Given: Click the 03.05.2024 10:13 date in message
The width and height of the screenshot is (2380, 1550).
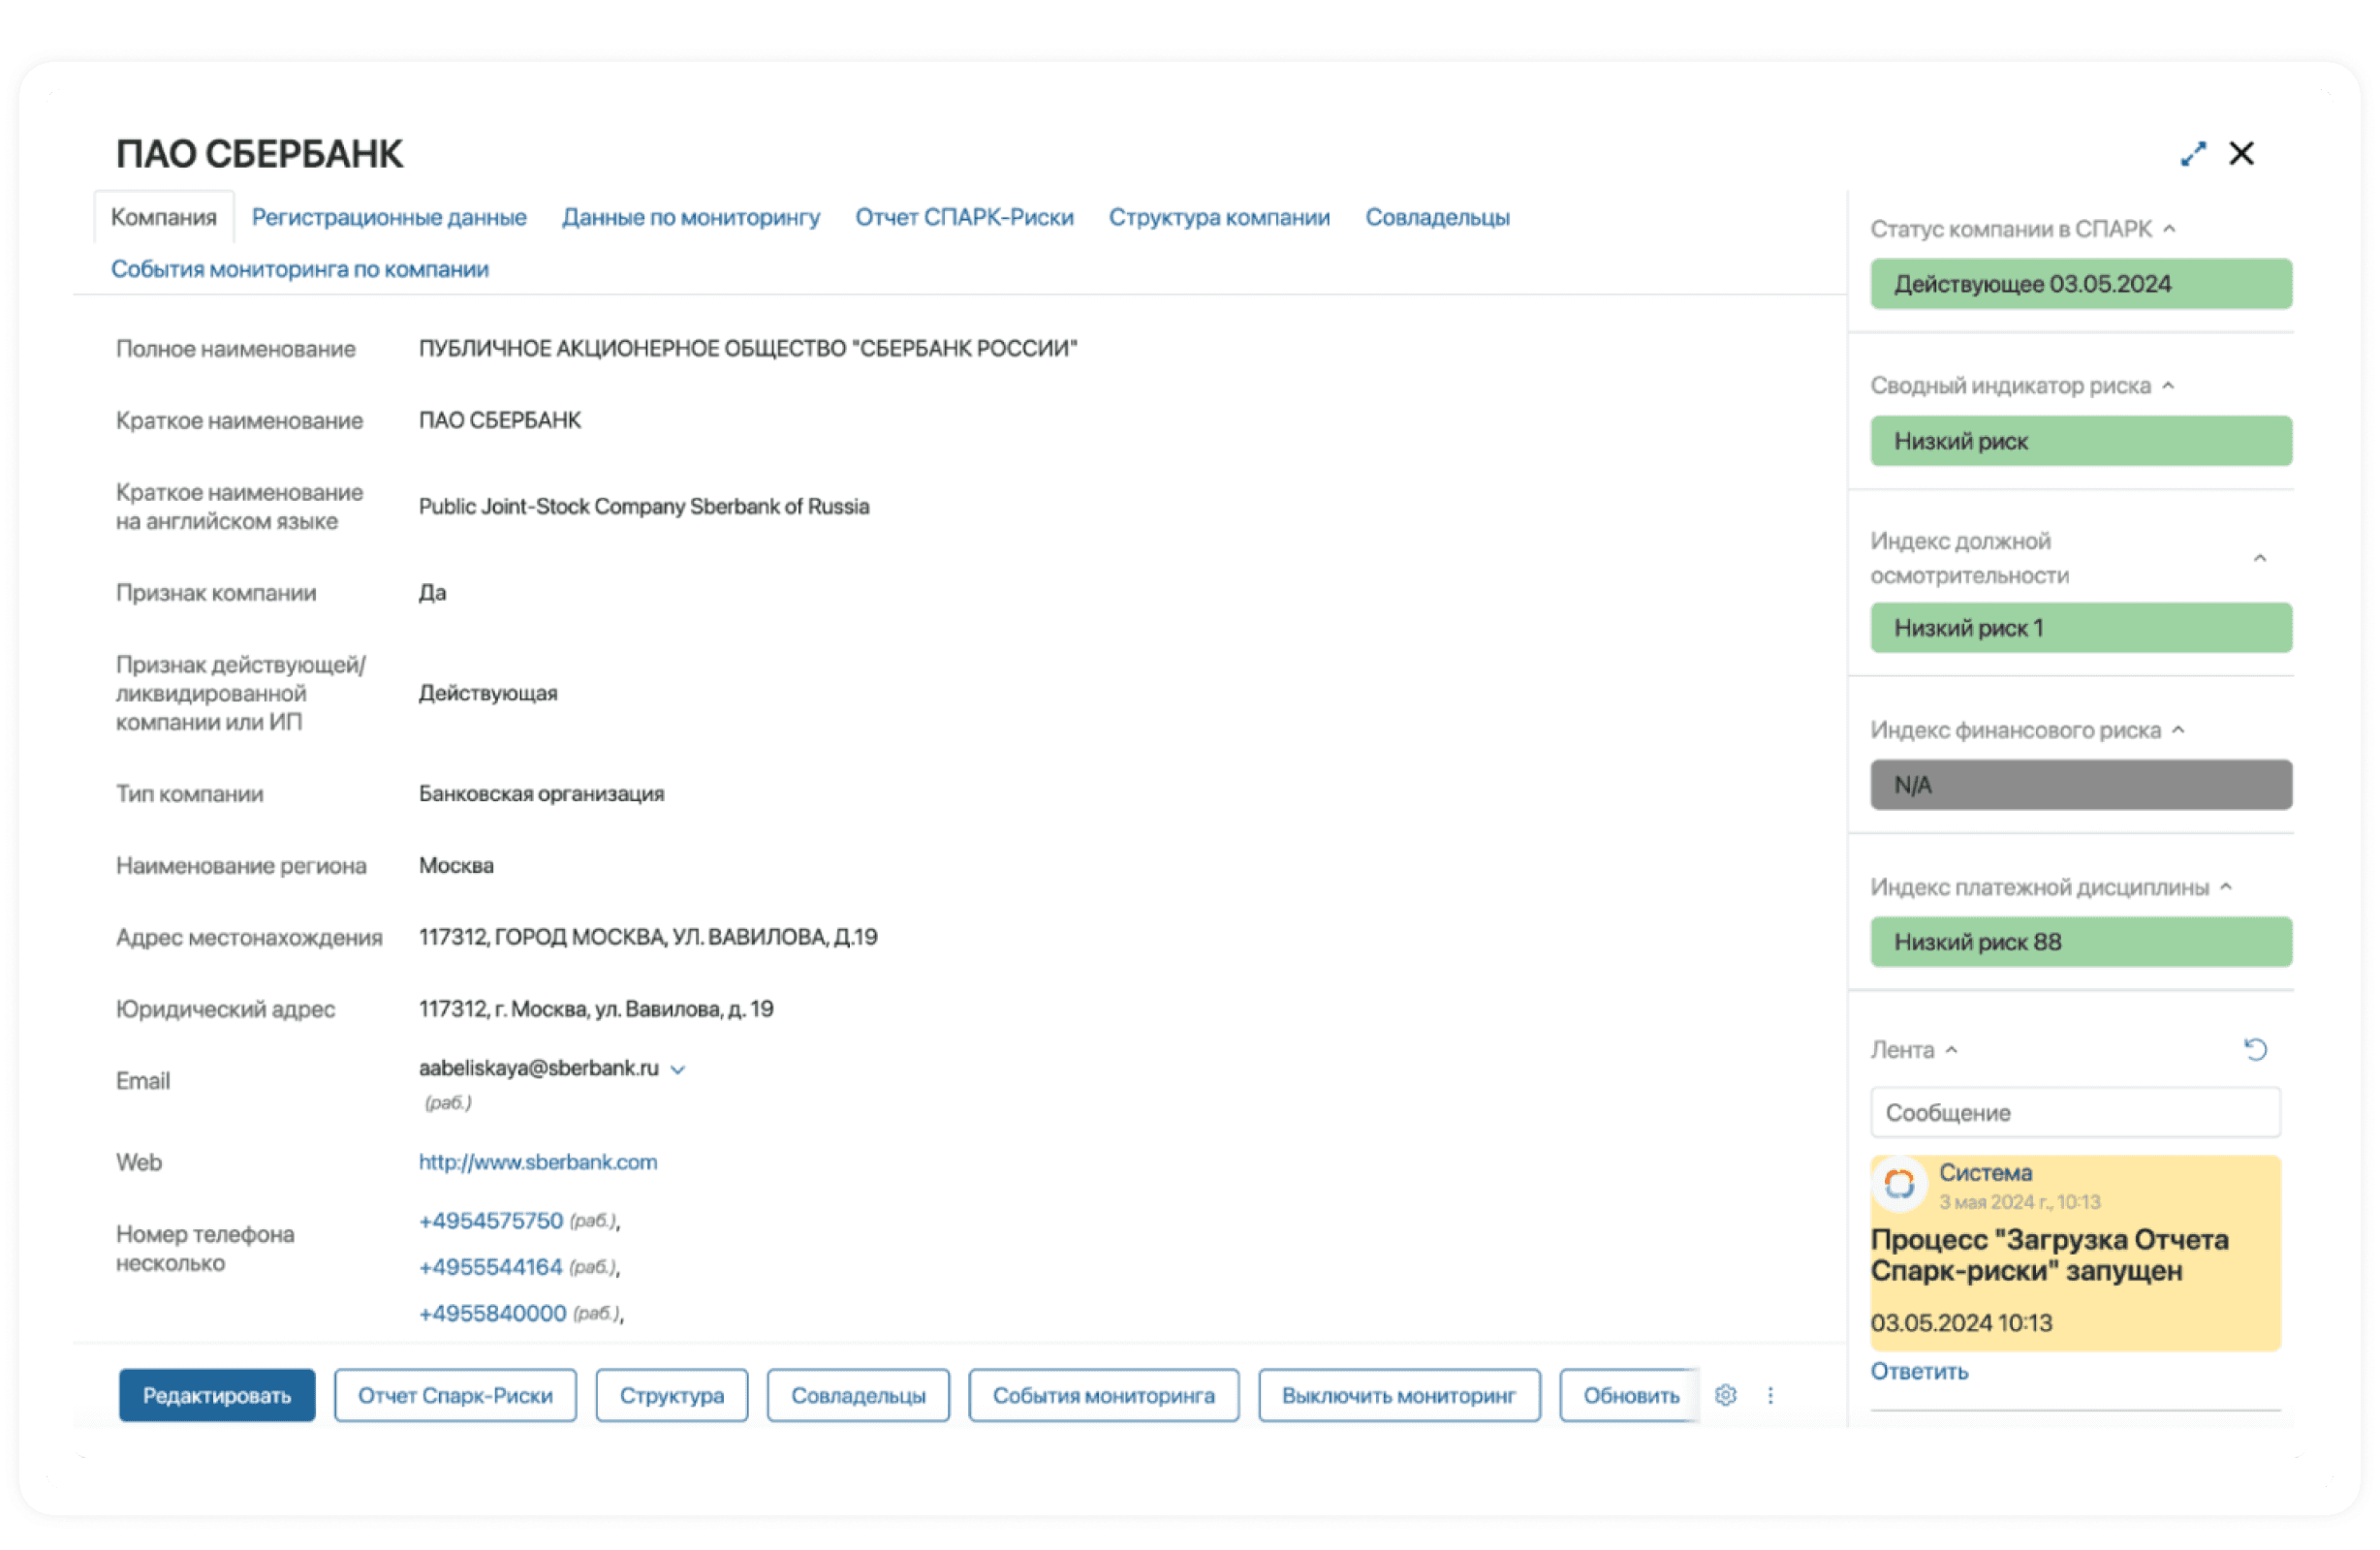Looking at the screenshot, I should click(x=1961, y=1323).
